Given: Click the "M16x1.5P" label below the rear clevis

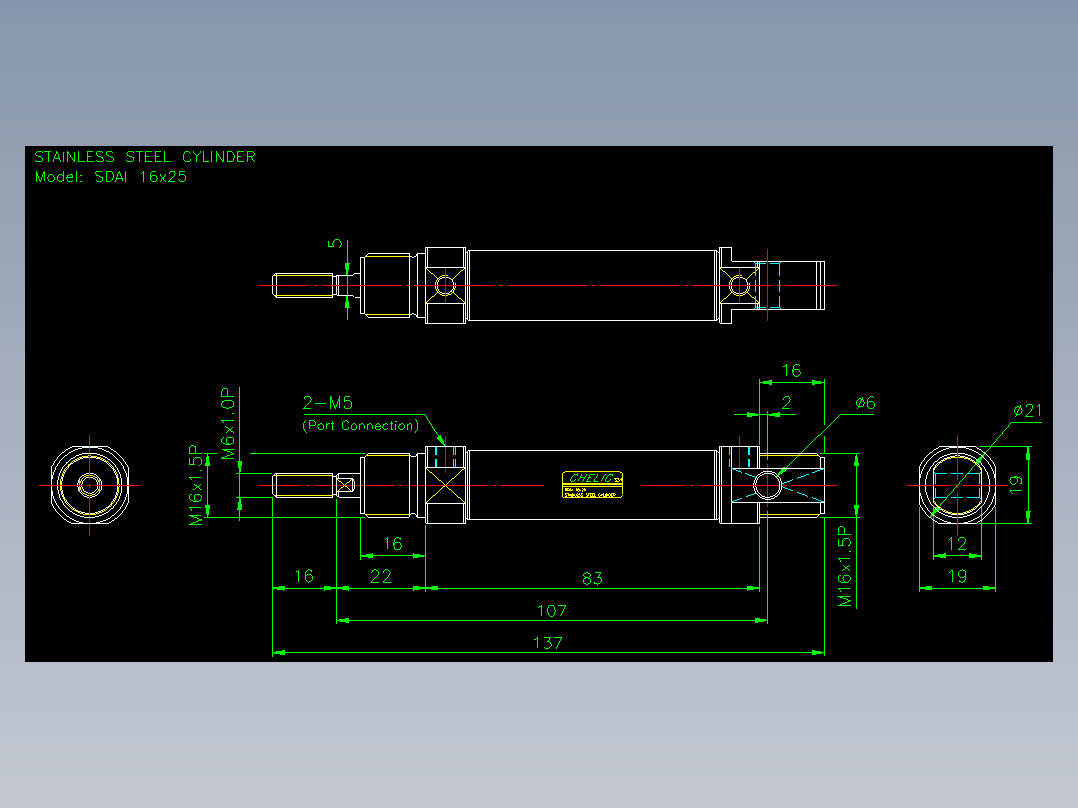Looking at the screenshot, I should click(845, 567).
